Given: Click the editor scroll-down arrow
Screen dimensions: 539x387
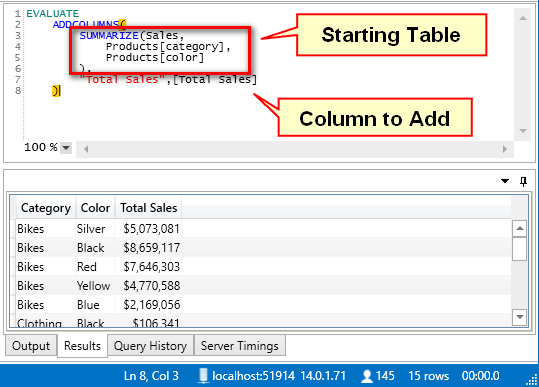Looking at the screenshot, I should pyautogui.click(x=523, y=131).
